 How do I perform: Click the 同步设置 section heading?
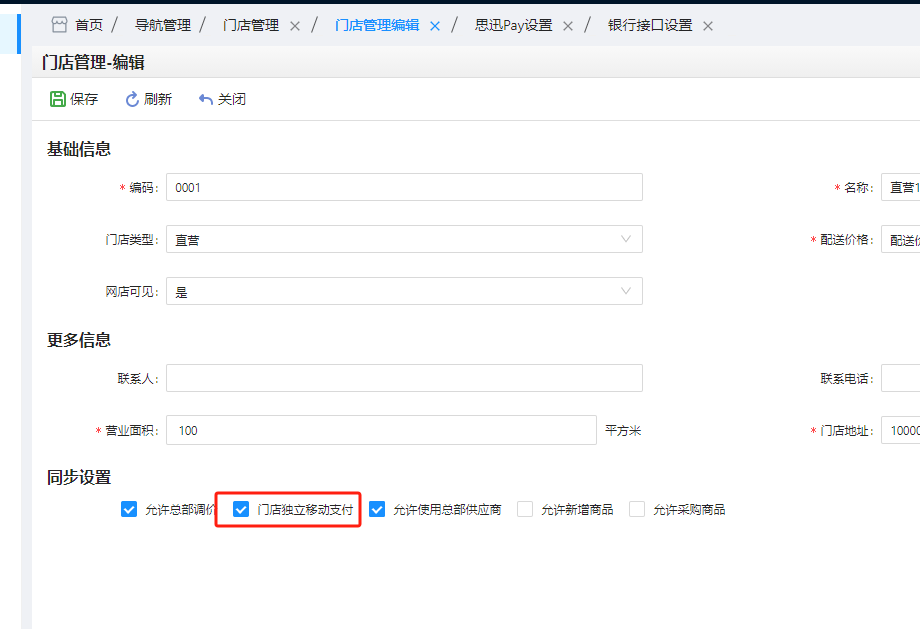[79, 477]
